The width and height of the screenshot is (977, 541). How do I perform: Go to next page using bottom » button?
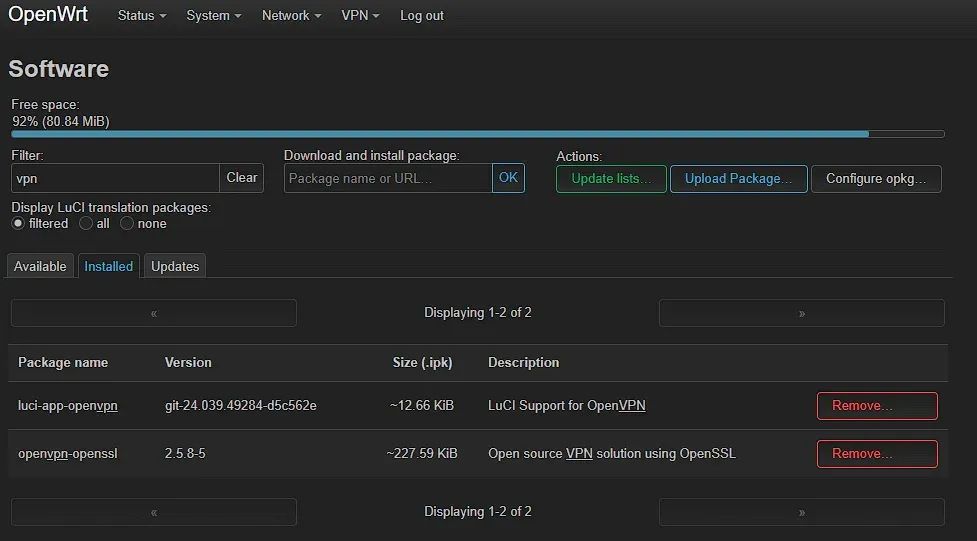tap(802, 512)
